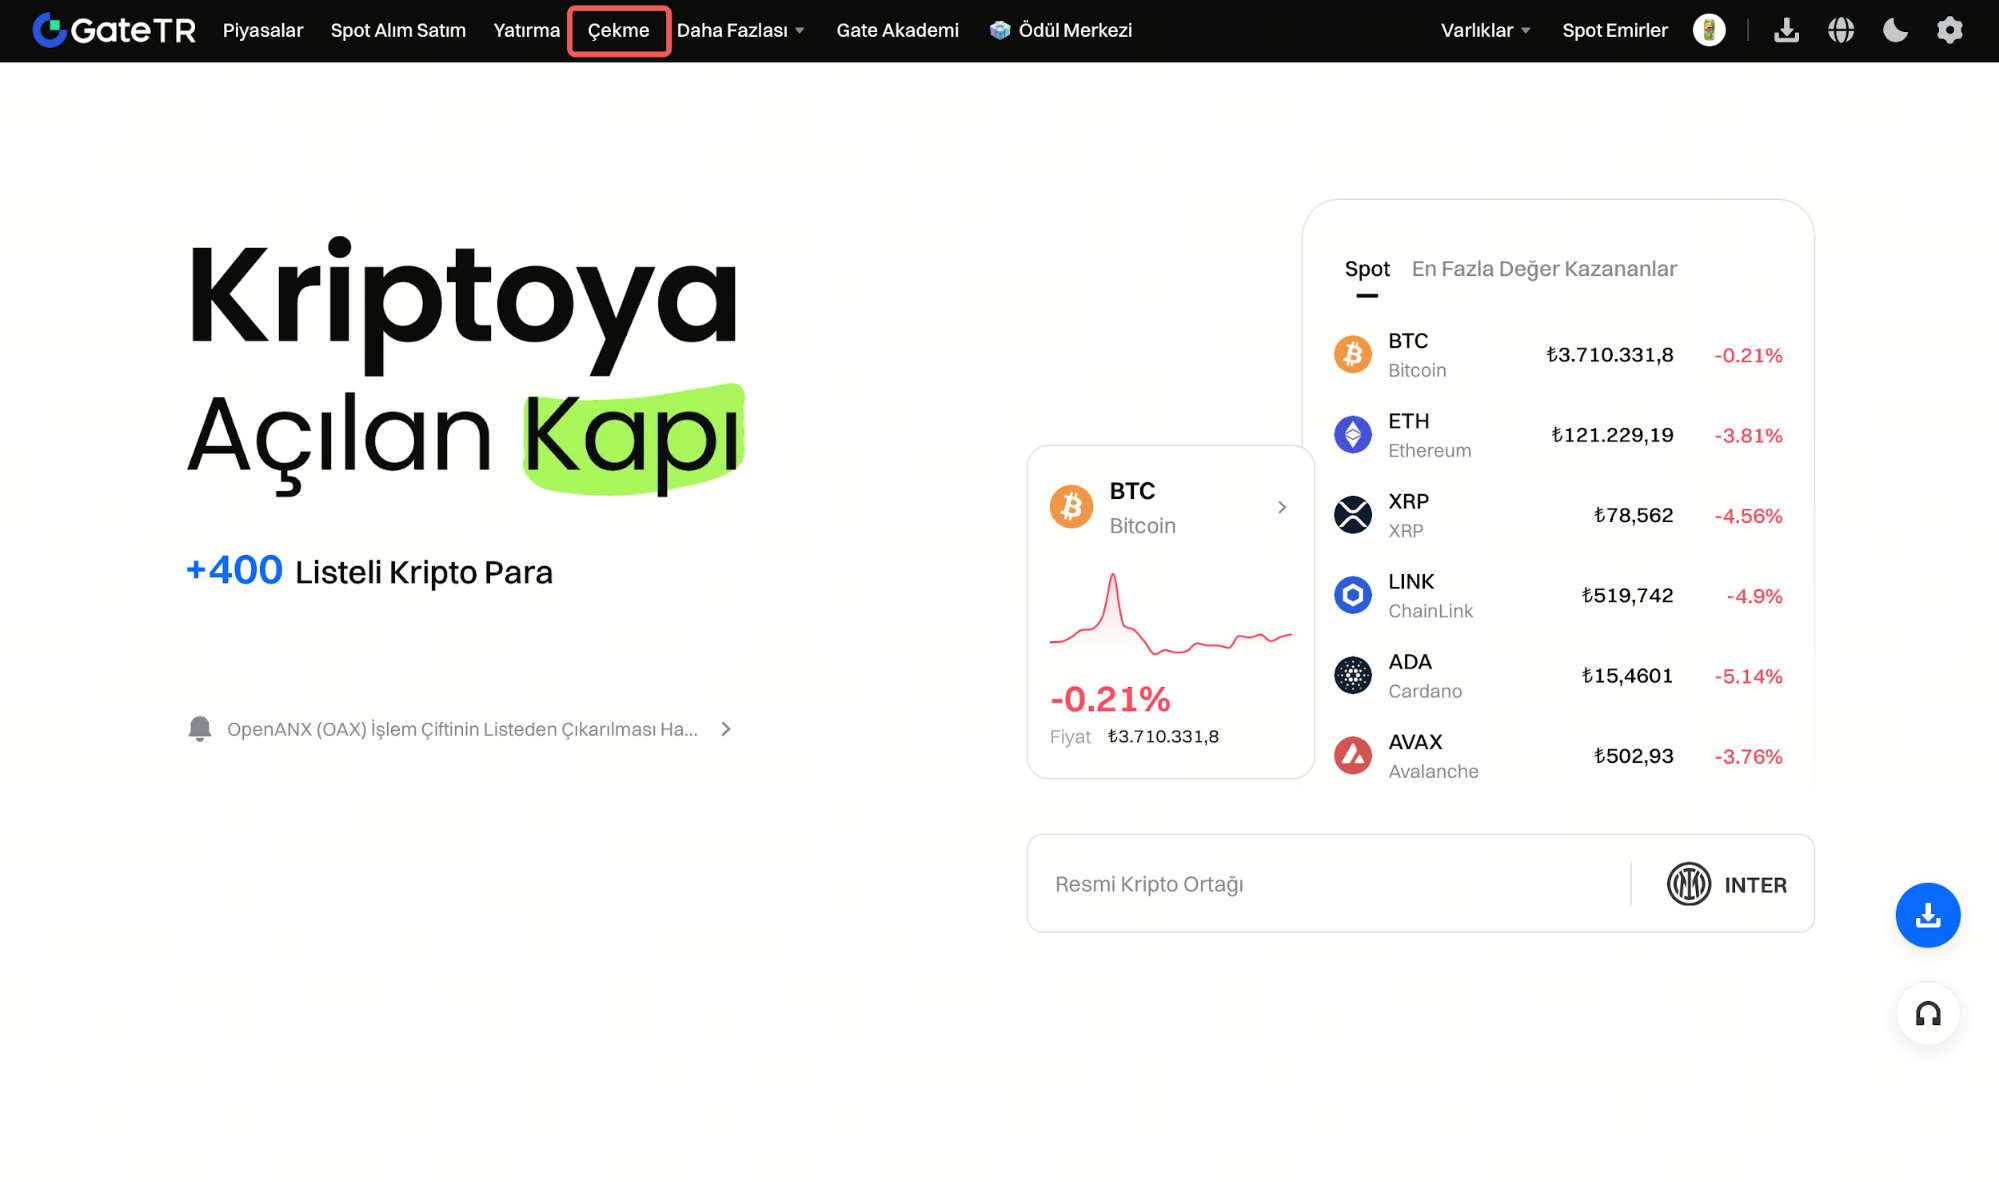Screen dimensions: 1999x1182
Task: Expand the Daha Fazlası dropdown
Action: (x=741, y=30)
